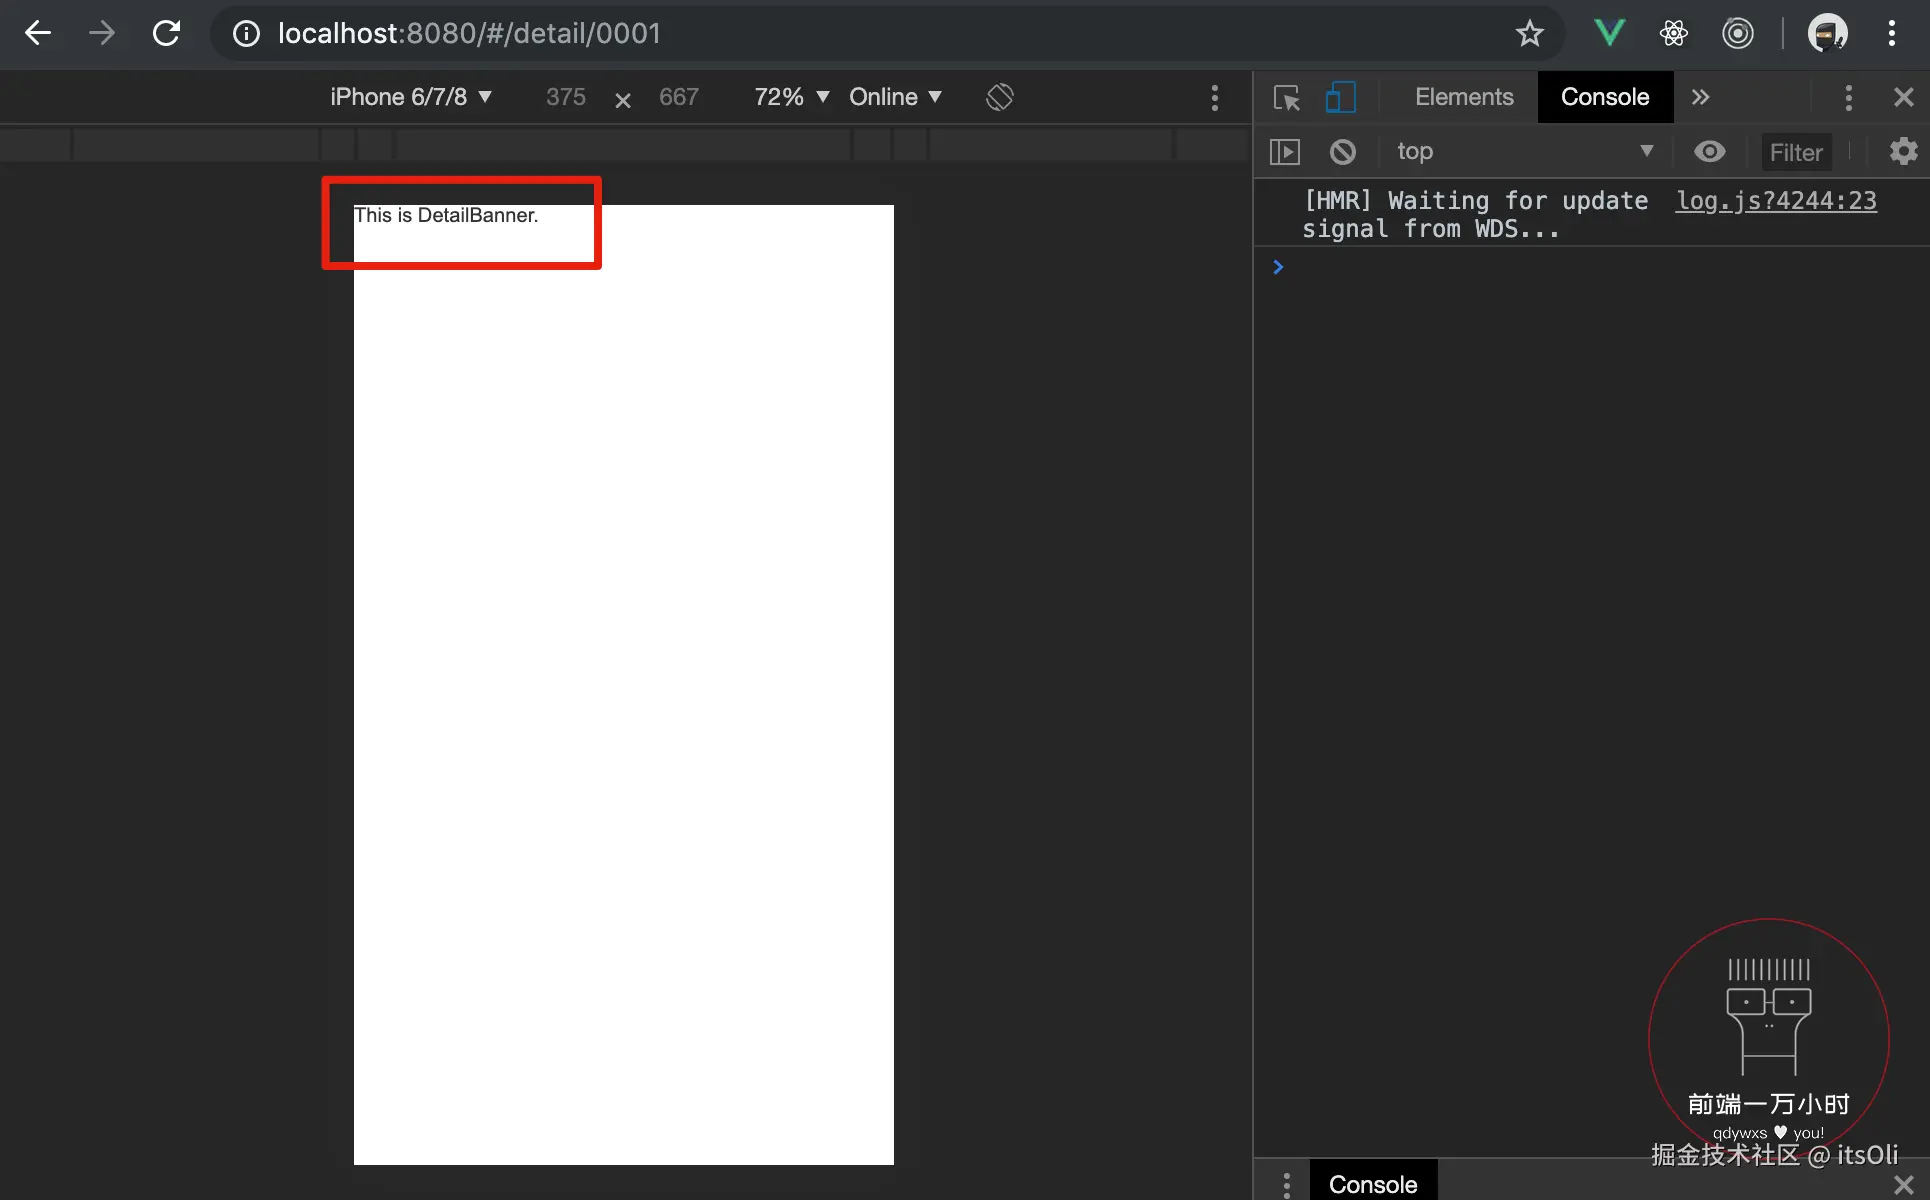Open the Vue devtools extension icon

(x=1609, y=33)
